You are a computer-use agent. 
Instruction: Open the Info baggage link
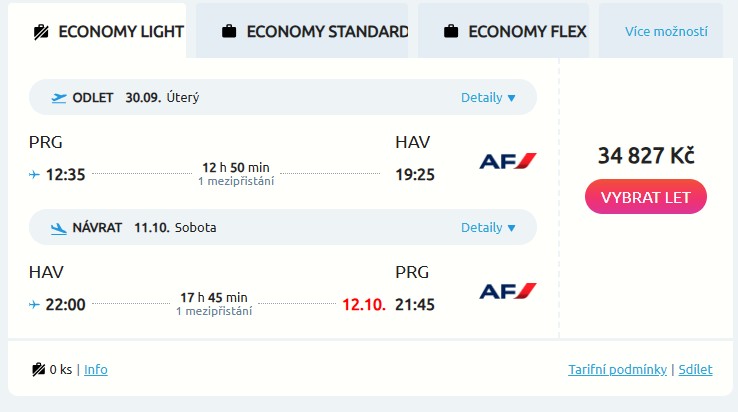click(96, 369)
